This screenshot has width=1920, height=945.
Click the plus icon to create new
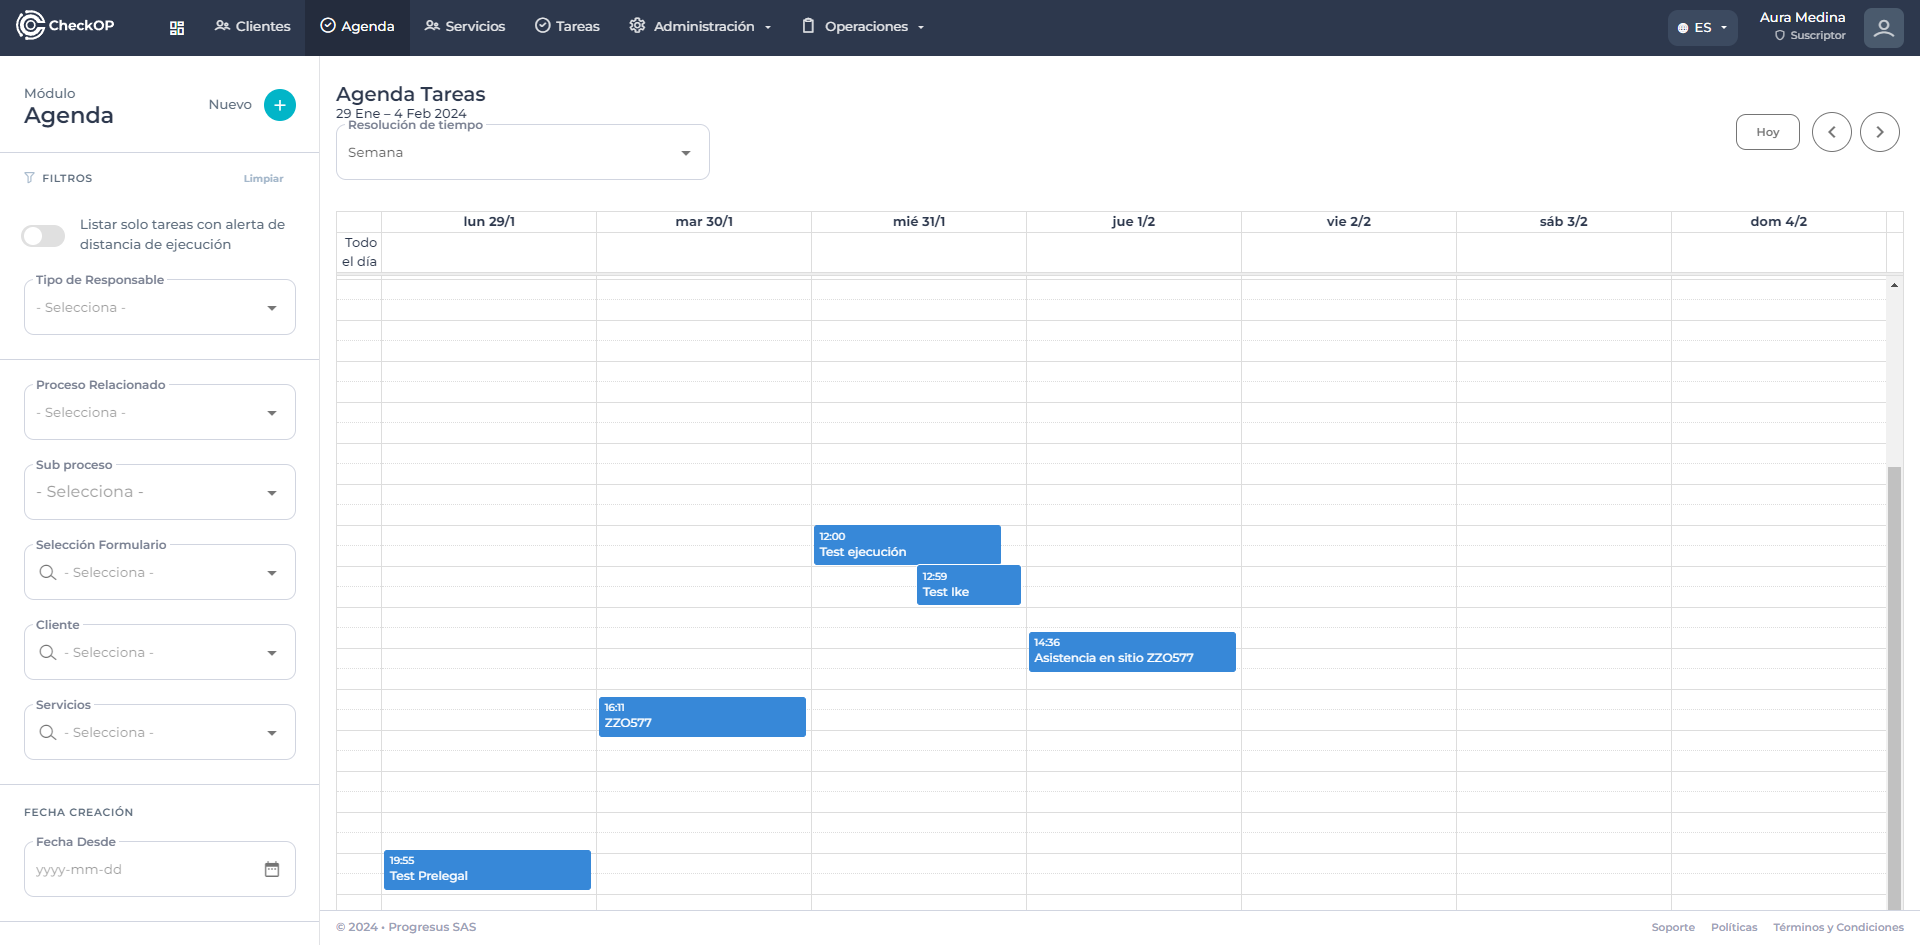pos(280,105)
